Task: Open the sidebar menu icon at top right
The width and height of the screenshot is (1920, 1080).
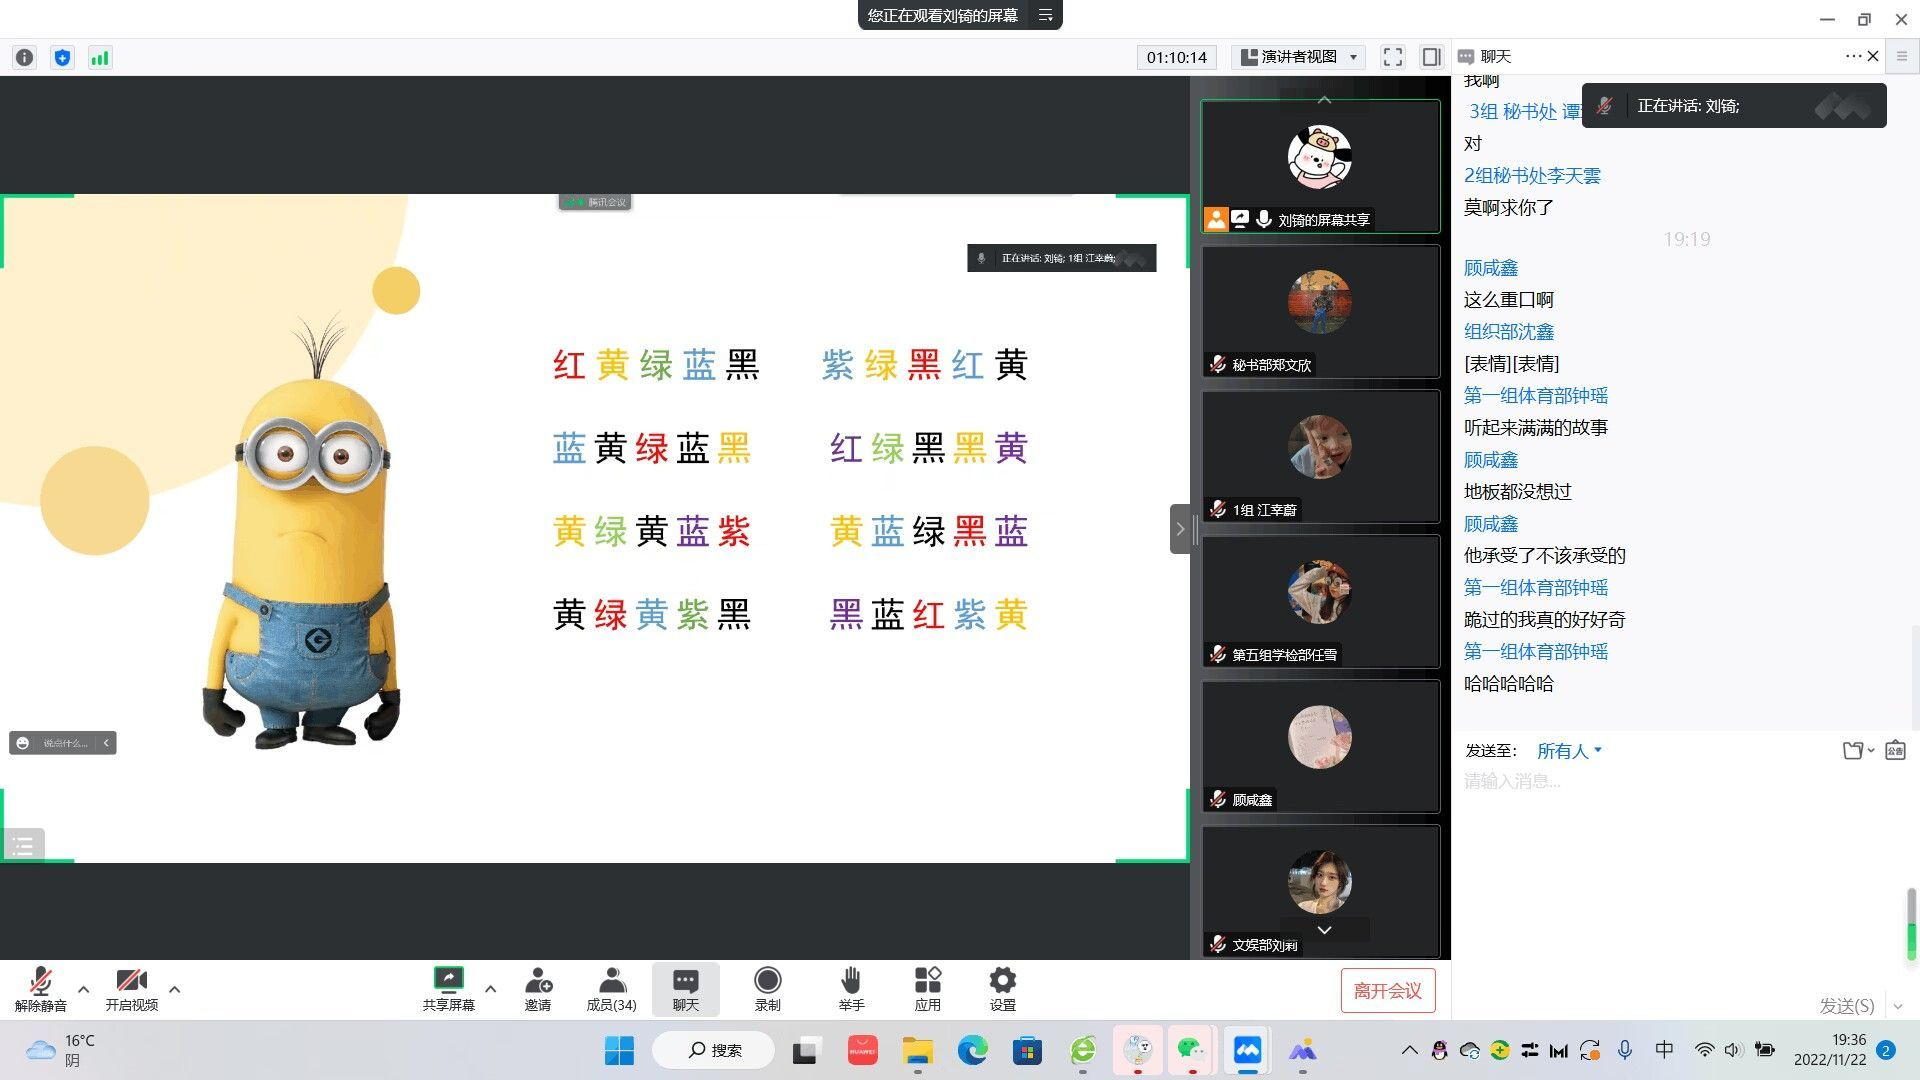Action: [1902, 57]
